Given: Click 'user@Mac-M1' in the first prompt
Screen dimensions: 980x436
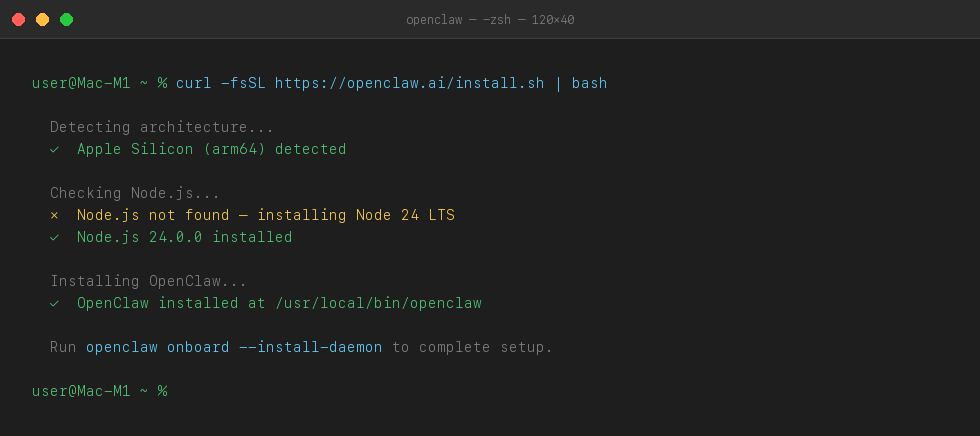Looking at the screenshot, I should pyautogui.click(x=81, y=83).
